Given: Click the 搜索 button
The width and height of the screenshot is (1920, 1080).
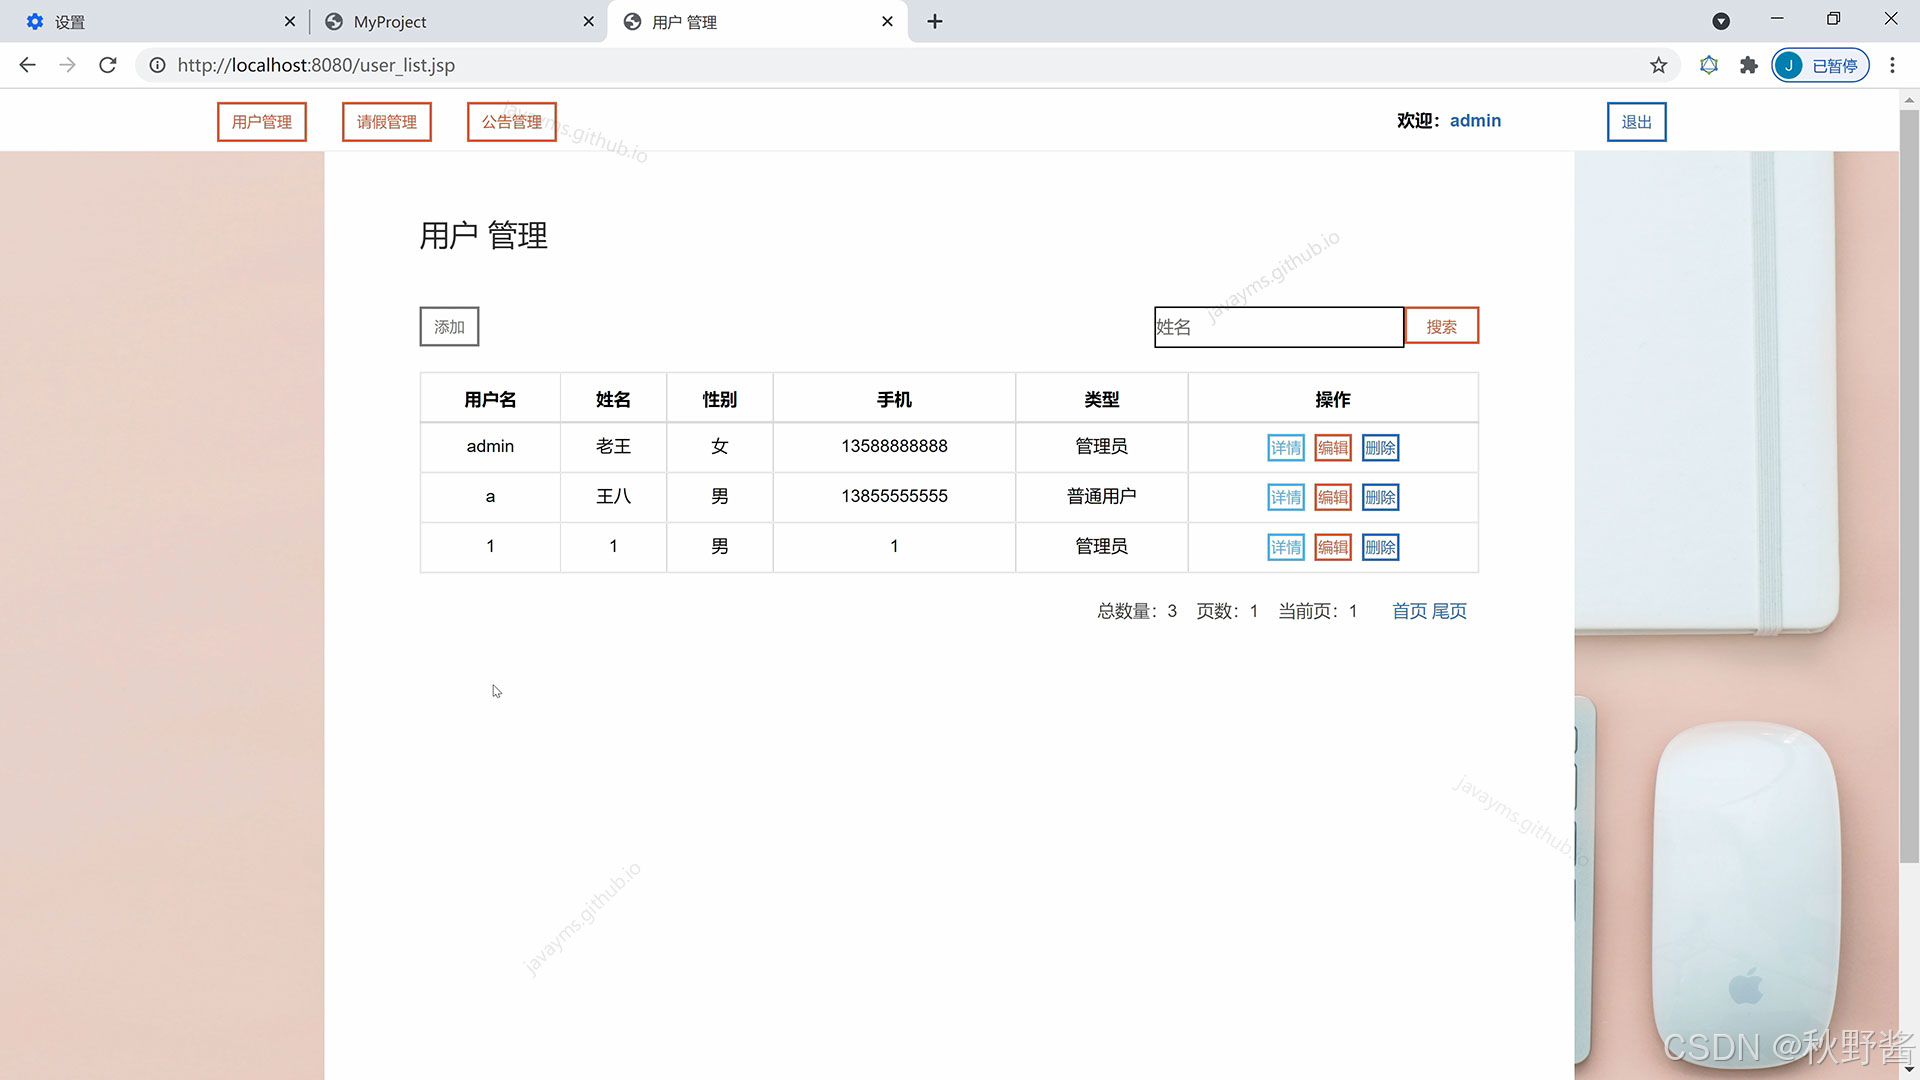Looking at the screenshot, I should (1441, 326).
